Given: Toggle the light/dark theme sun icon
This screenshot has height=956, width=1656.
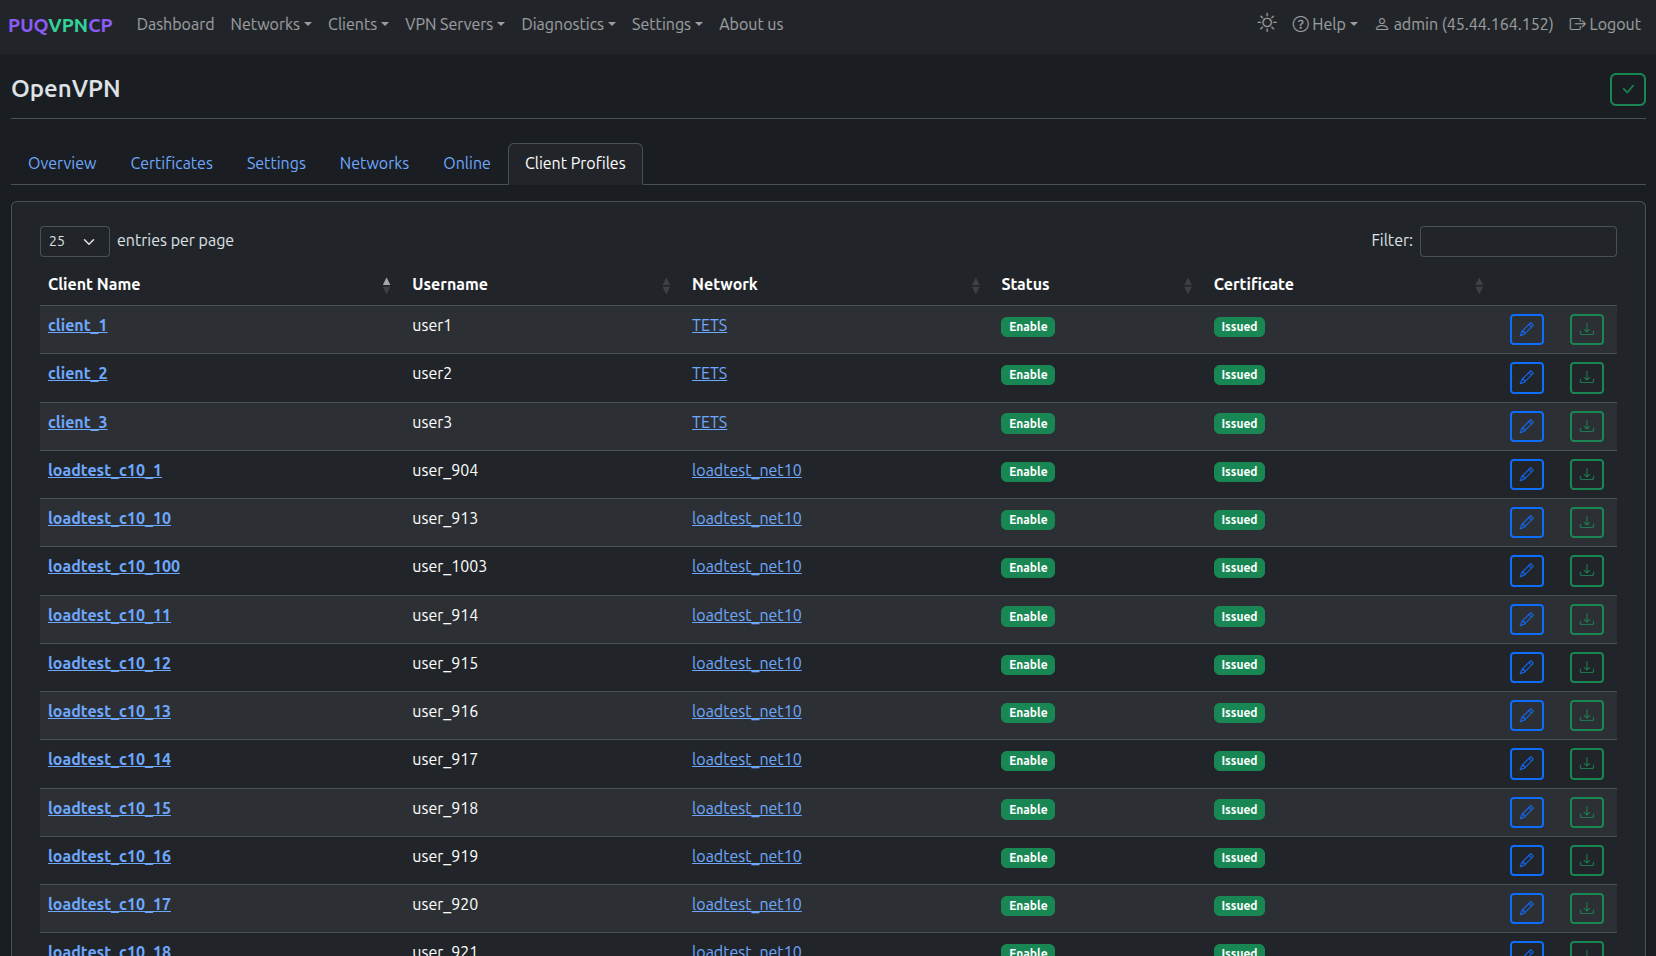Looking at the screenshot, I should [x=1267, y=23].
